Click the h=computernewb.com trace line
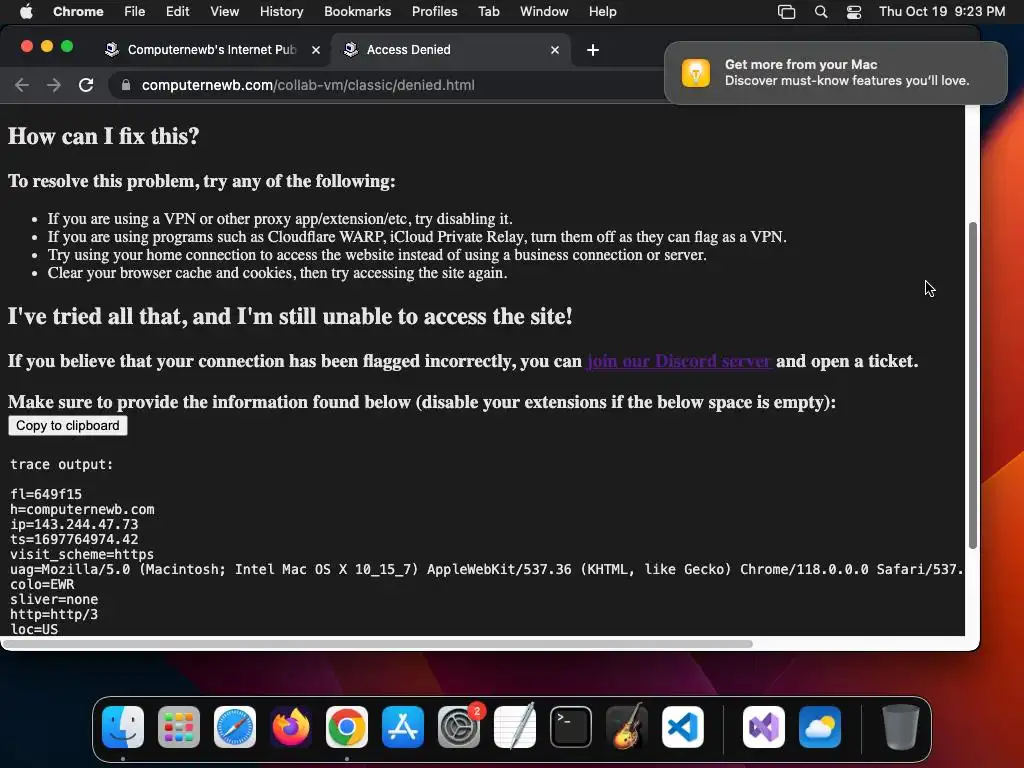 tap(82, 509)
